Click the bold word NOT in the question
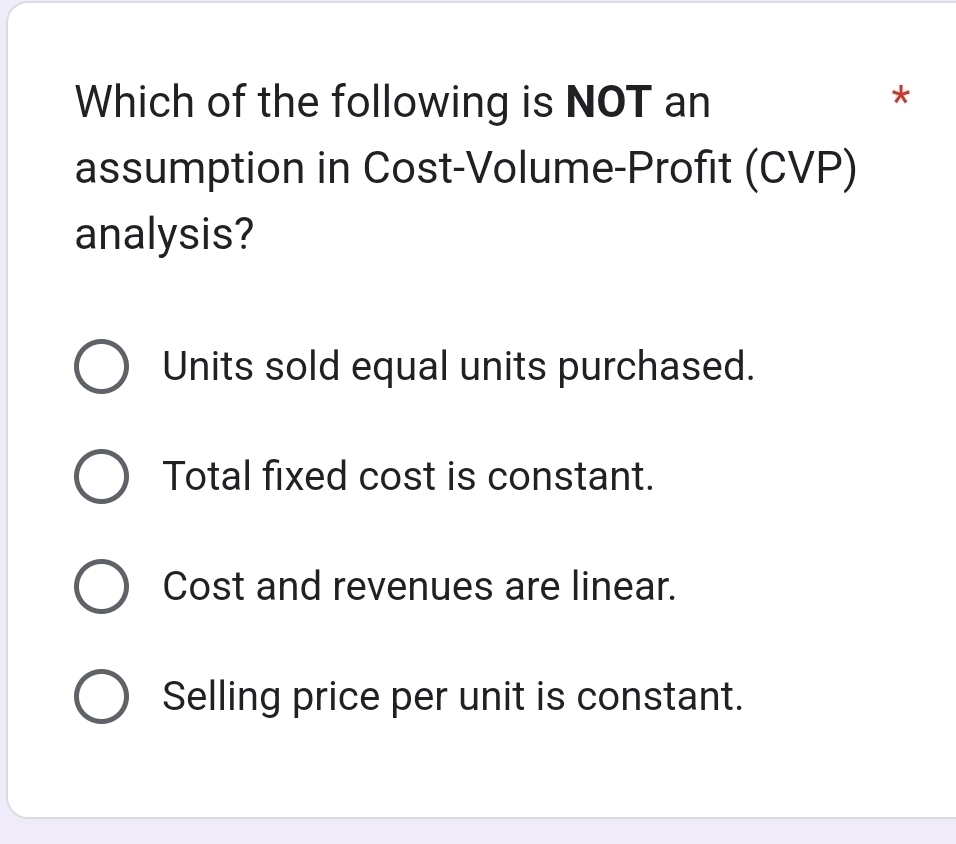 click(610, 102)
